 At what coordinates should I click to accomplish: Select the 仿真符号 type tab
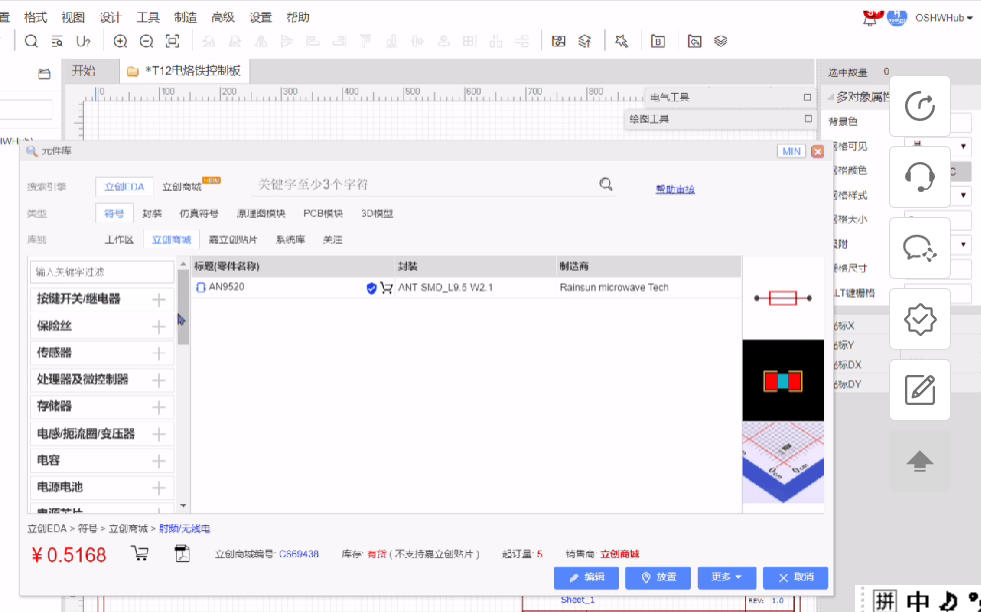click(x=199, y=213)
